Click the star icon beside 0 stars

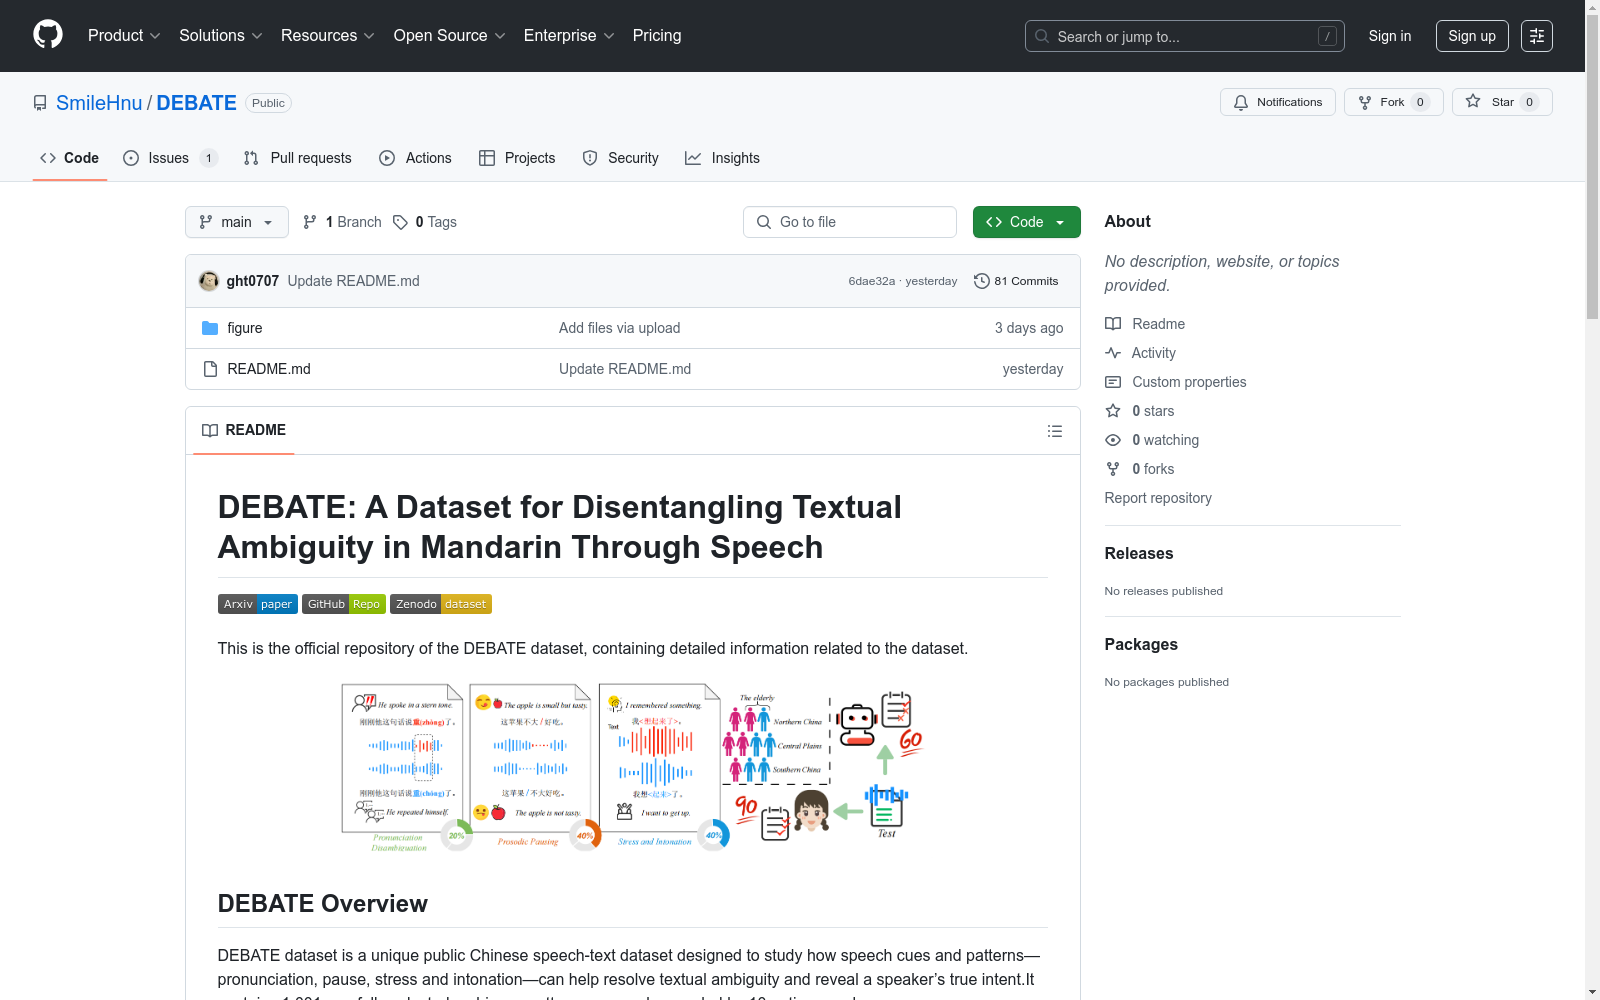tap(1113, 411)
